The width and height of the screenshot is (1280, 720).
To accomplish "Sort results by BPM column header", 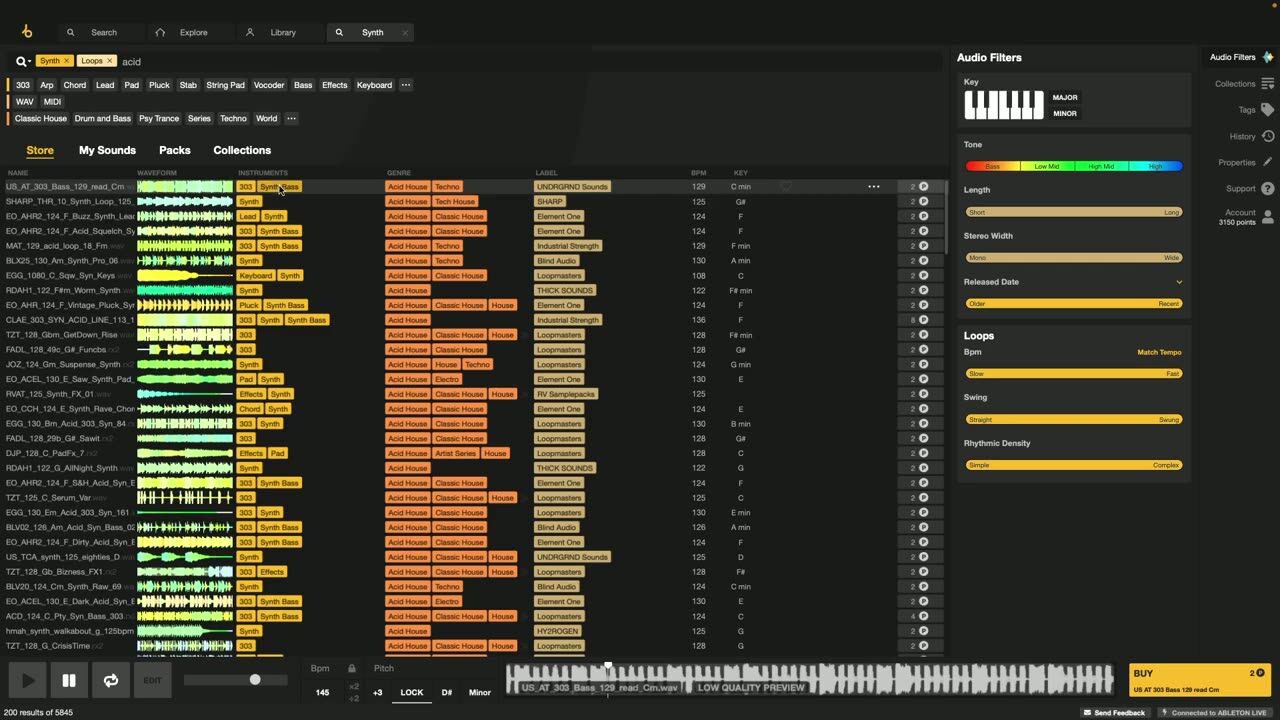I will point(698,173).
